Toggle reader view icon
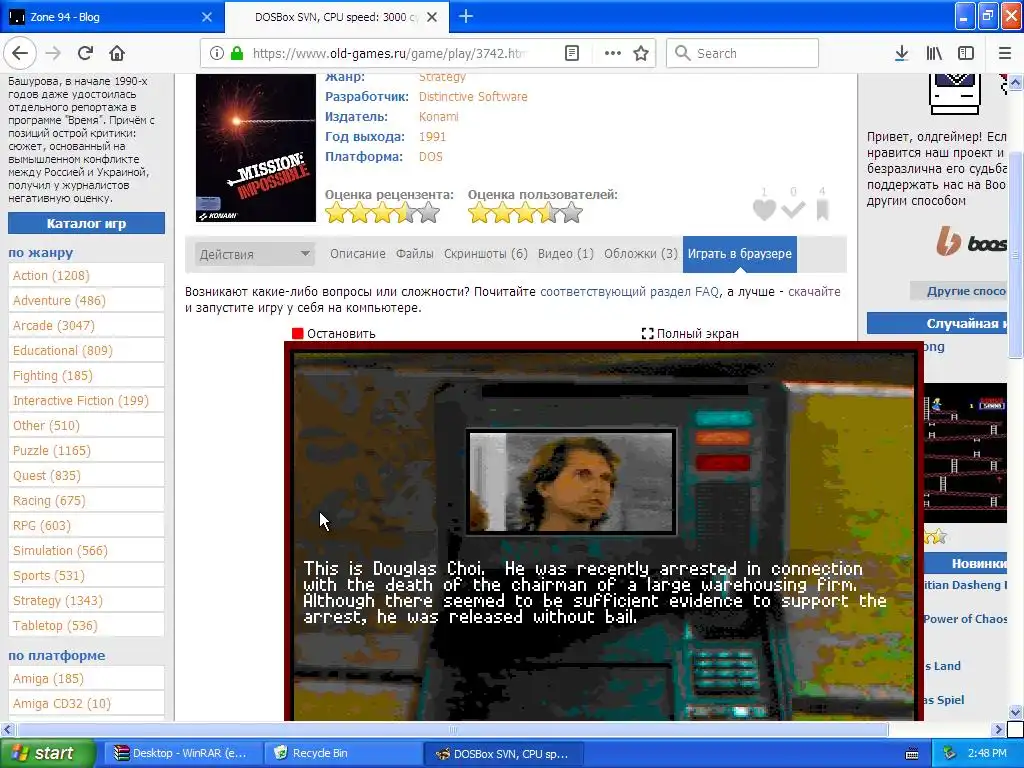Image resolution: width=1024 pixels, height=768 pixels. click(571, 53)
